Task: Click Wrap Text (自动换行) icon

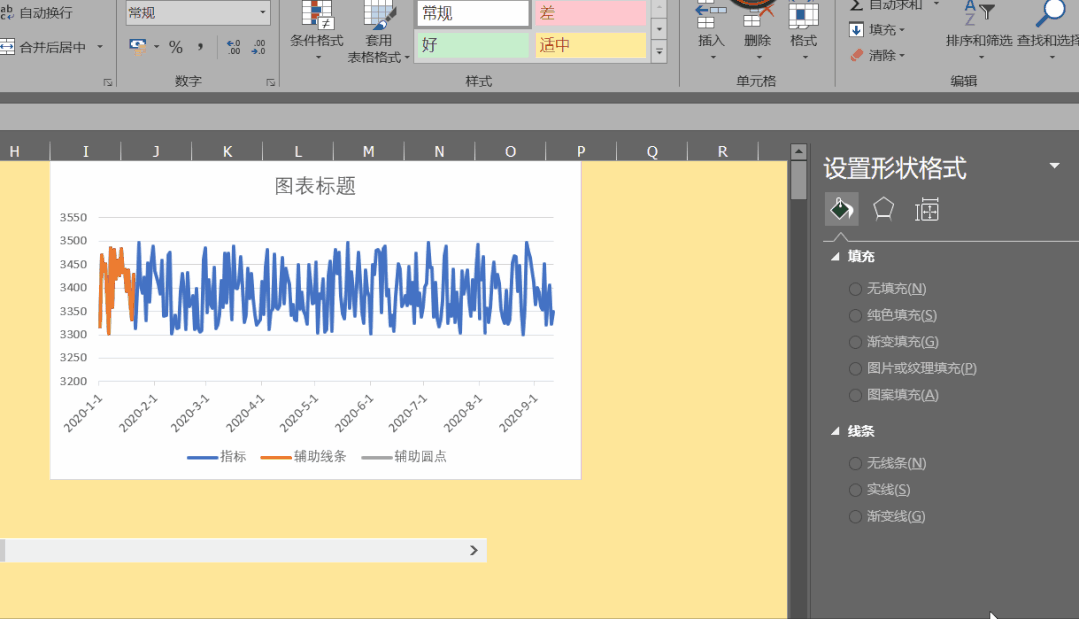Action: (7, 12)
